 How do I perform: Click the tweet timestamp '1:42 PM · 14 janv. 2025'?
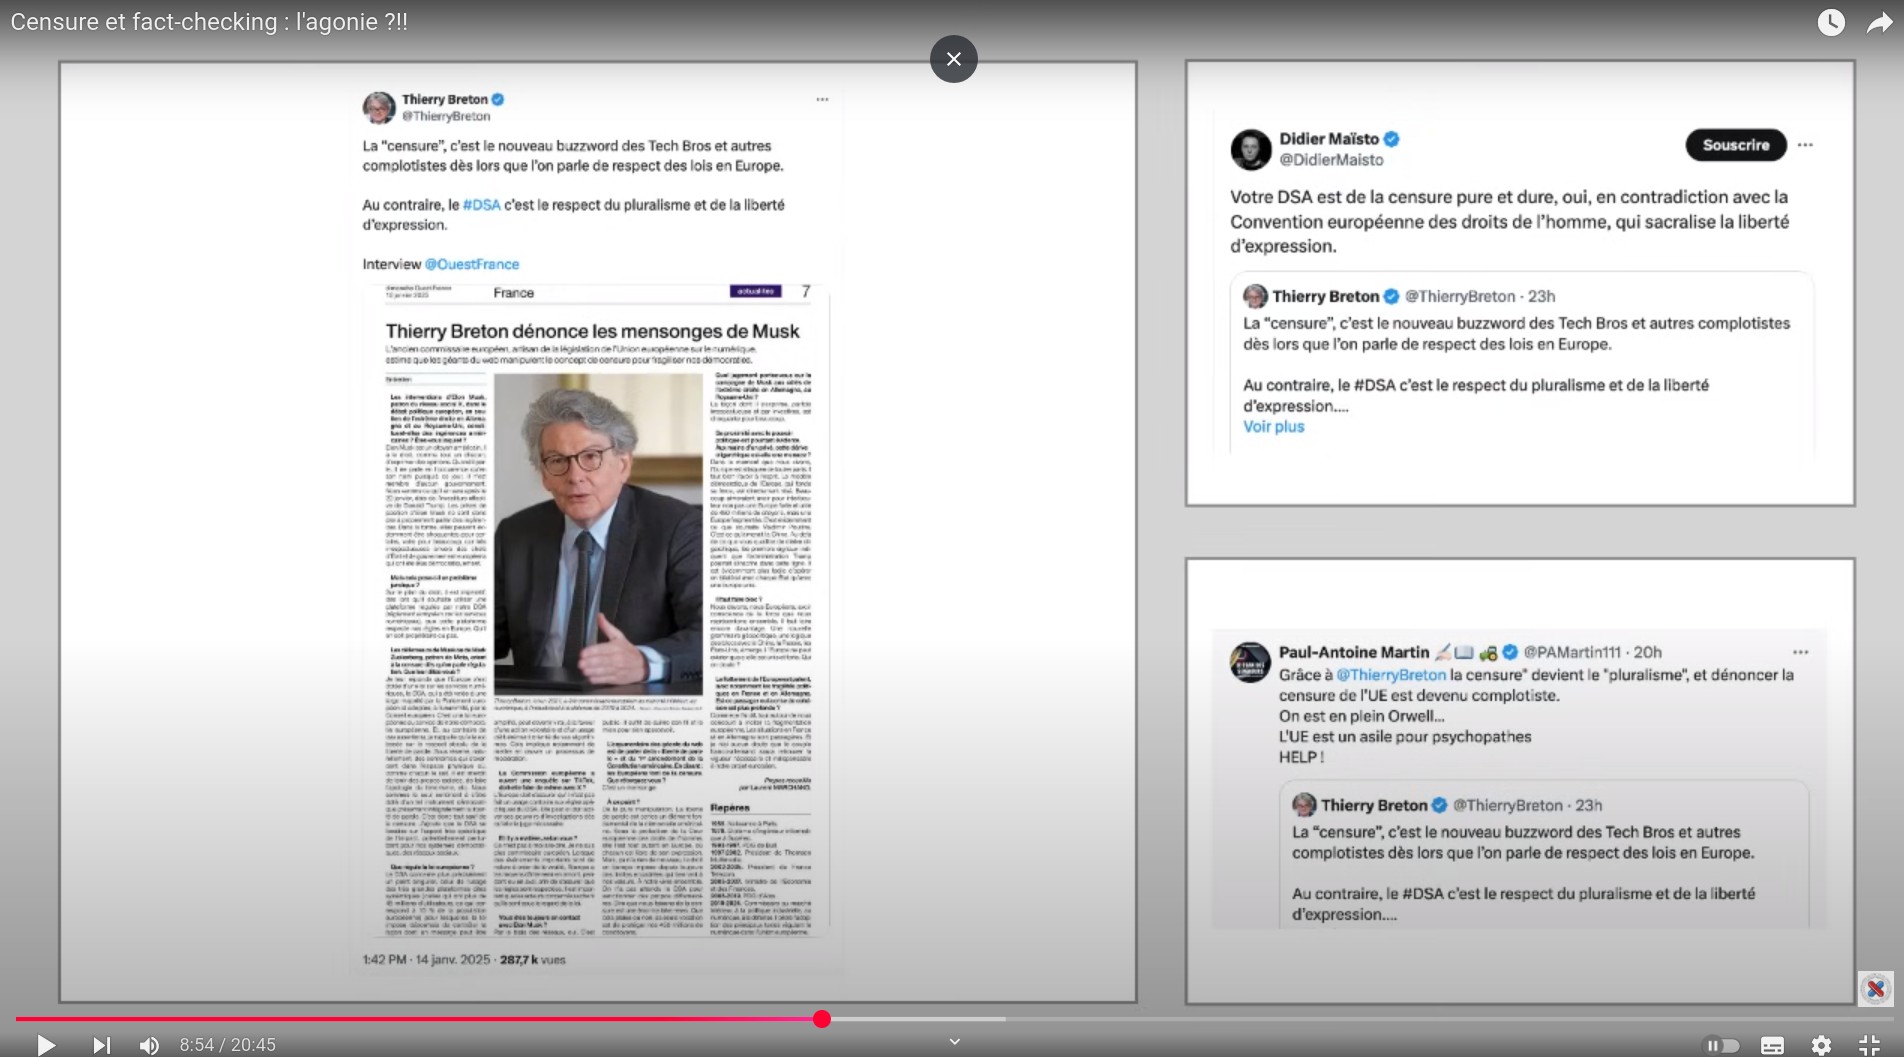427,960
